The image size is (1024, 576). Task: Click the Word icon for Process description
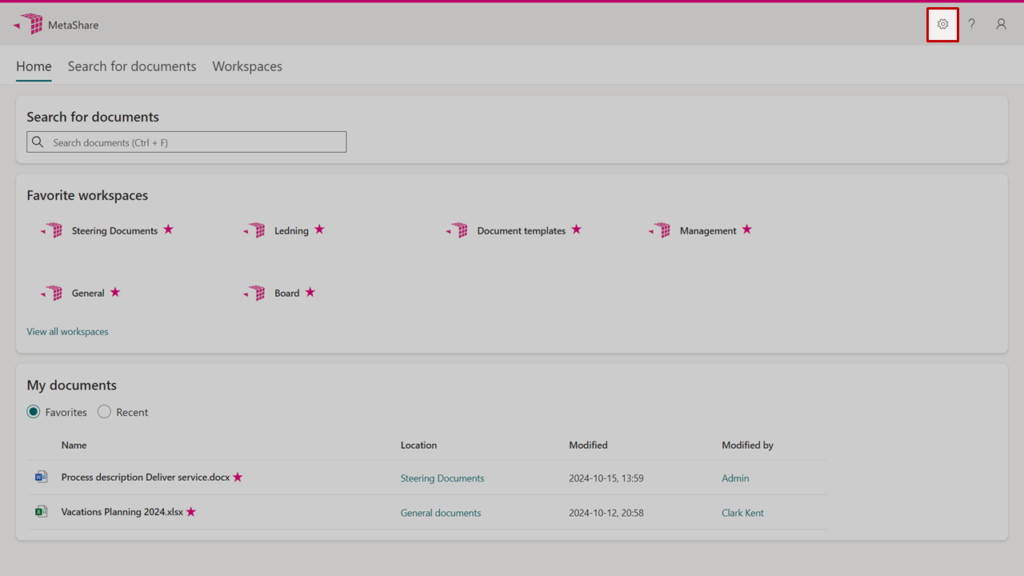tap(41, 478)
